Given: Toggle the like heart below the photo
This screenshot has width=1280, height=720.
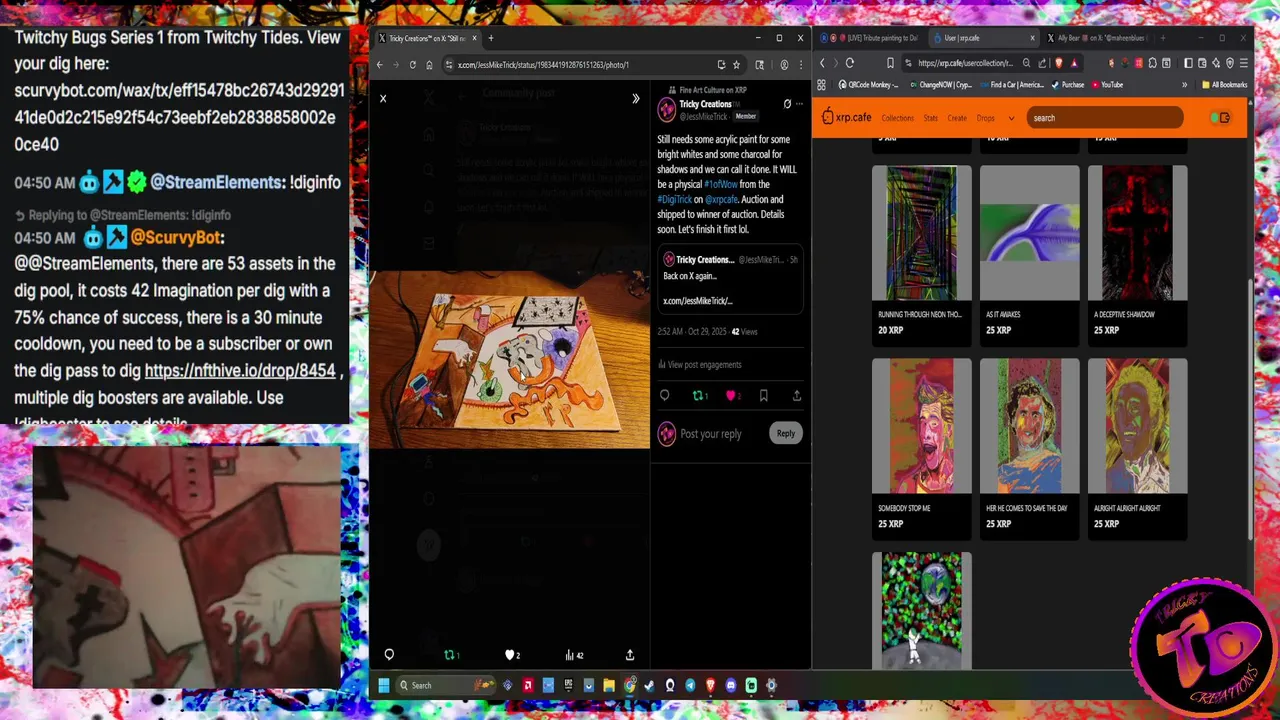Looking at the screenshot, I should coord(511,655).
